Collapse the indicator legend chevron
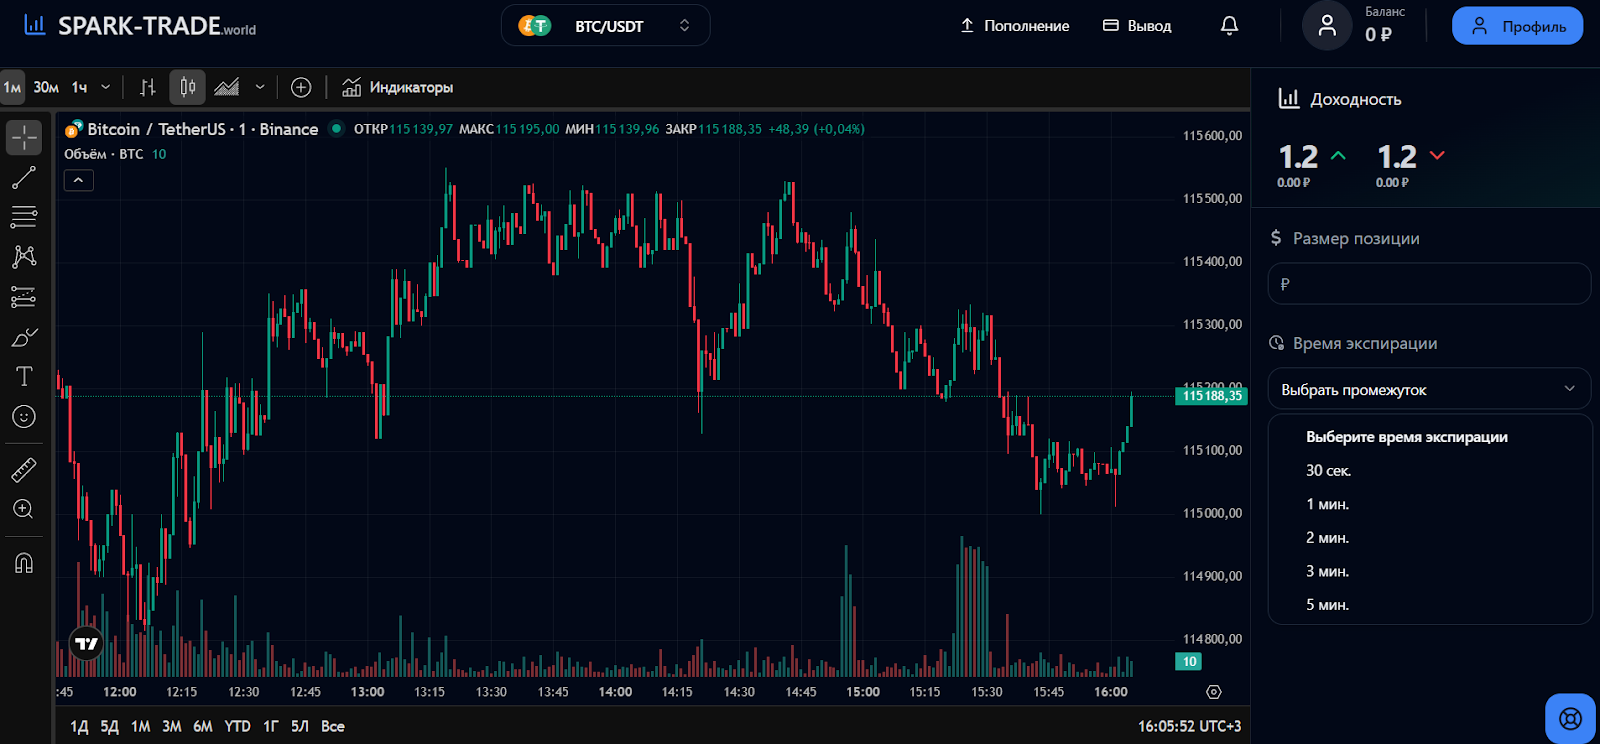Viewport: 1600px width, 744px height. point(79,180)
